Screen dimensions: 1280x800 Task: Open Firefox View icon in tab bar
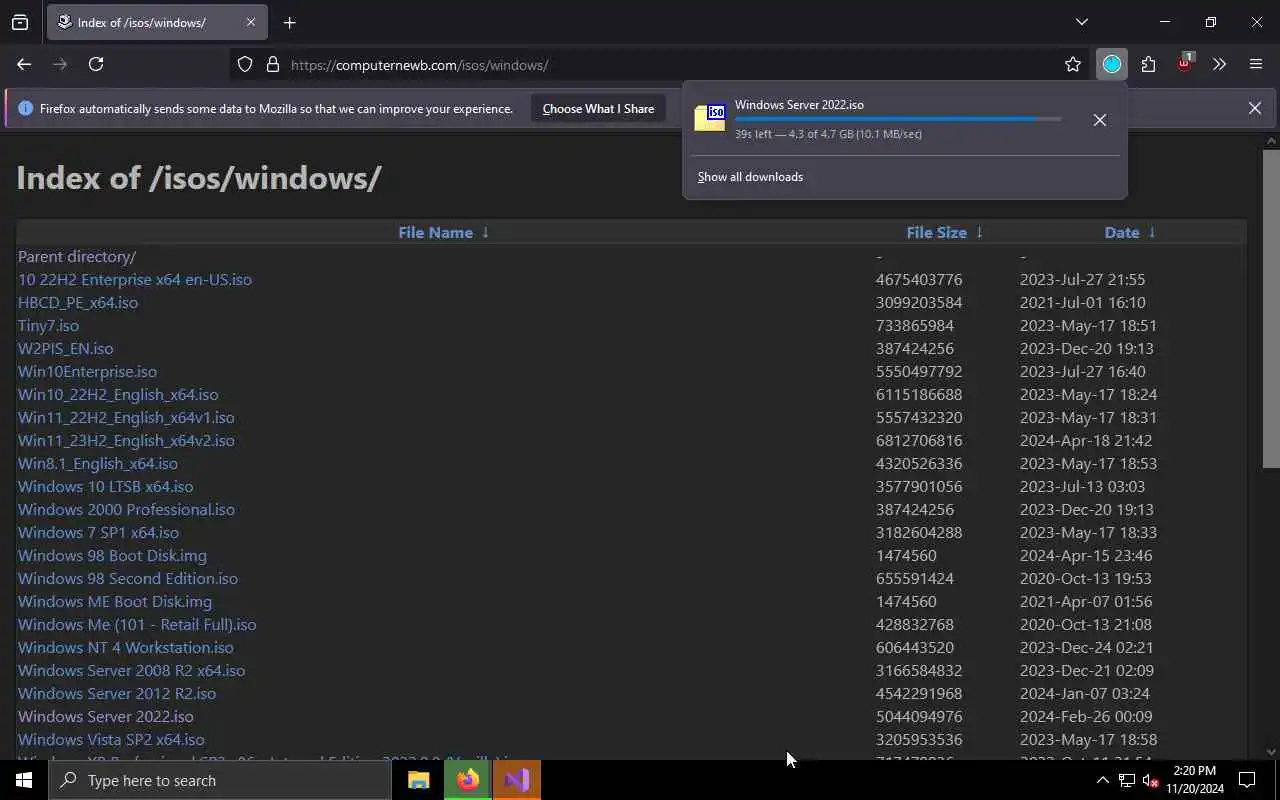20,22
